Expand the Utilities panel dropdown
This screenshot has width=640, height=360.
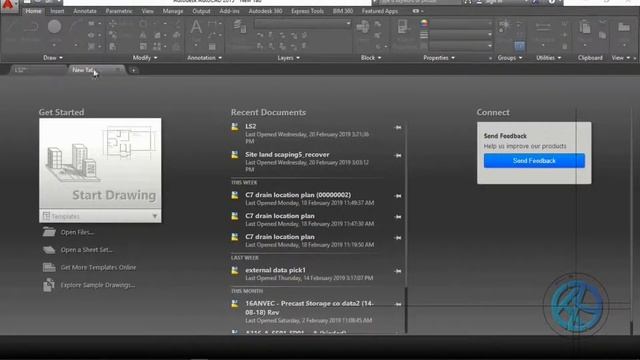pyautogui.click(x=548, y=58)
